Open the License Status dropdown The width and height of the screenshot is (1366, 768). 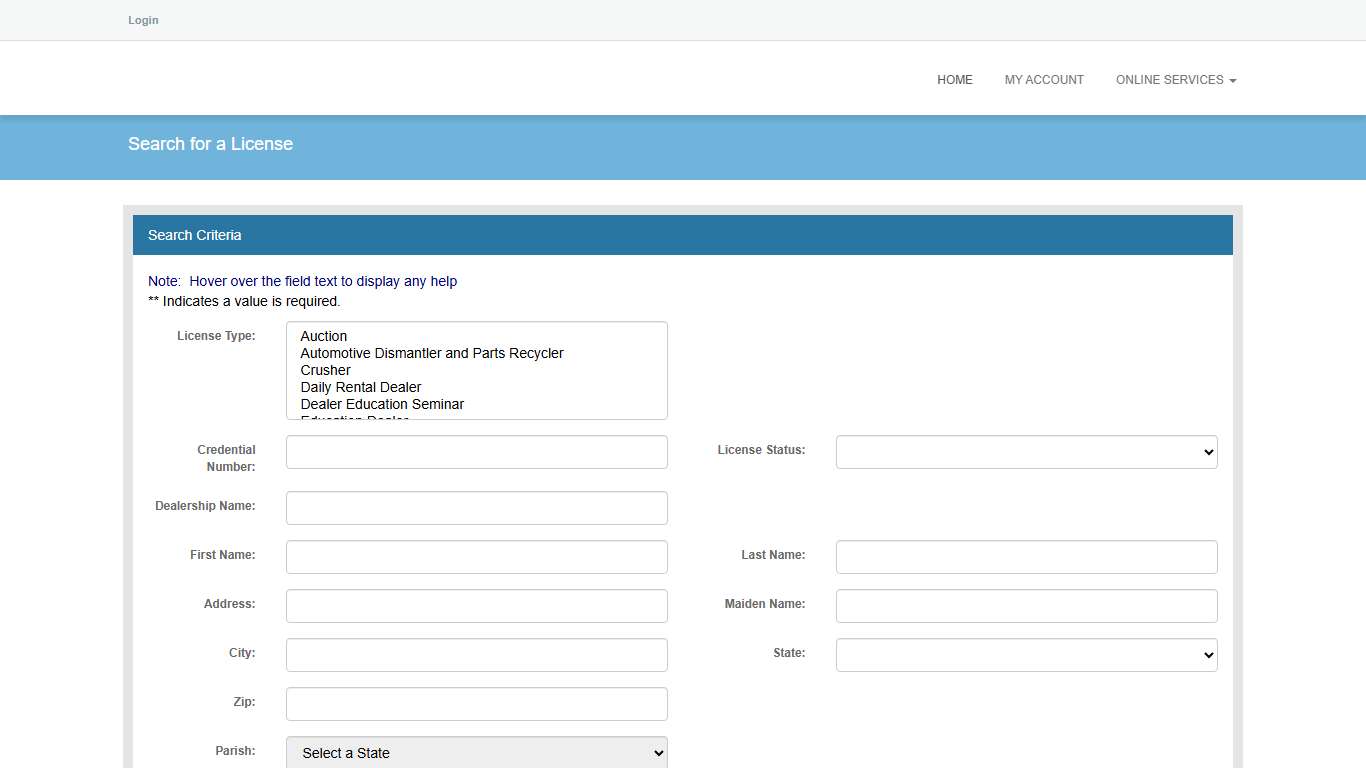[x=1025, y=452]
